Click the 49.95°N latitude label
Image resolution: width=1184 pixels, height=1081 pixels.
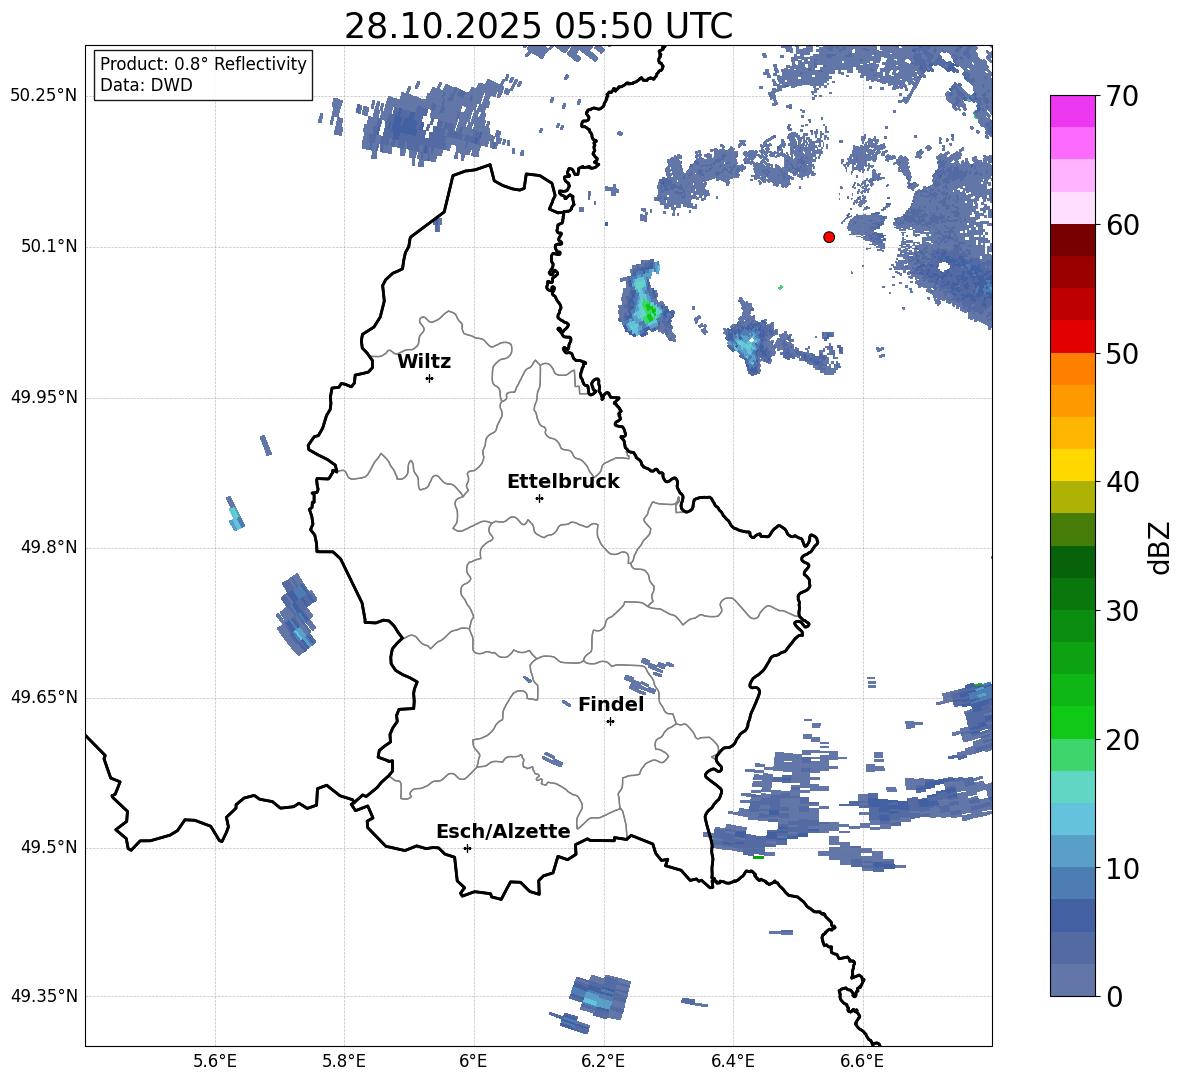44,397
